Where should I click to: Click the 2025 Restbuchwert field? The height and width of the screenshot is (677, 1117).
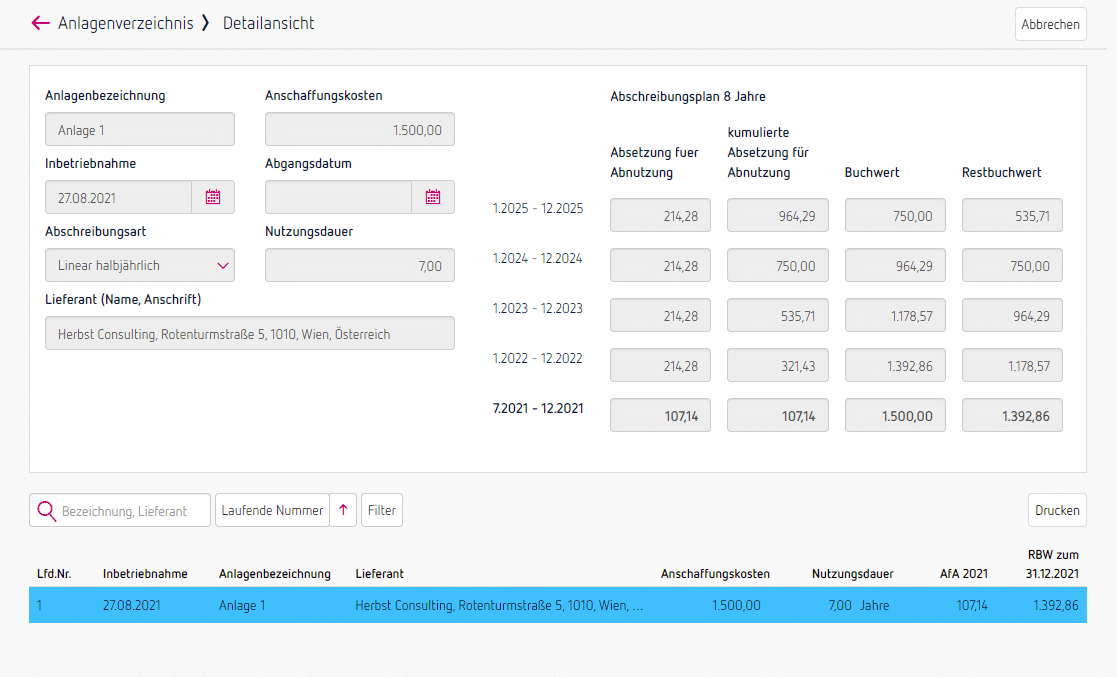pyautogui.click(x=1012, y=215)
